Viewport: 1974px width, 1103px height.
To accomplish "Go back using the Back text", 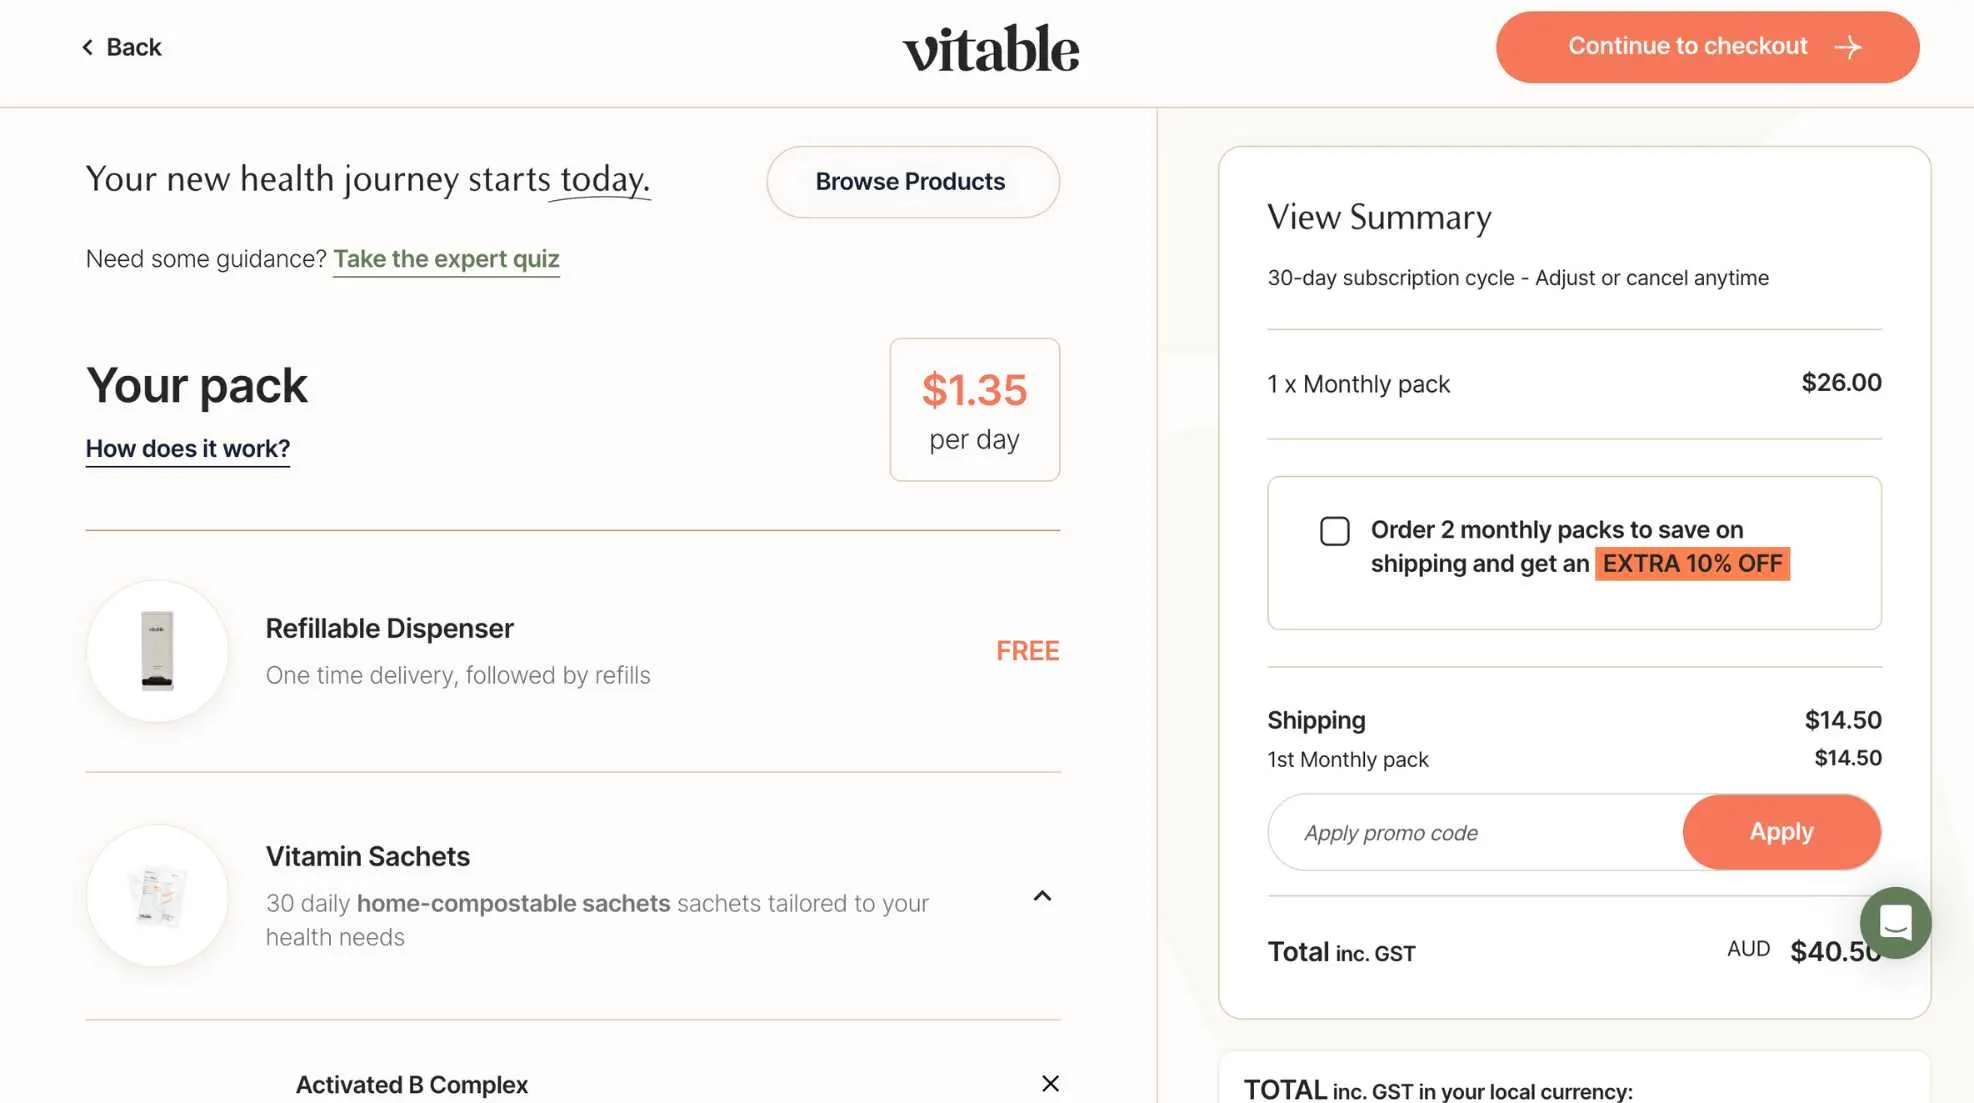I will 134,47.
